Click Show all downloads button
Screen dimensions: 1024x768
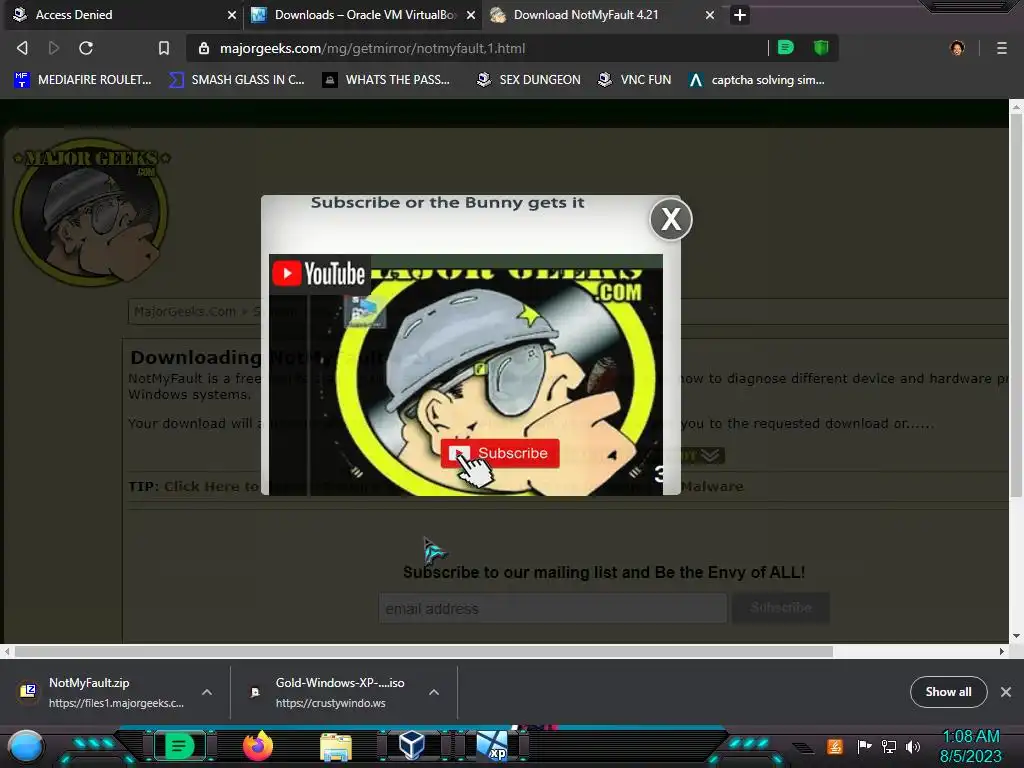948,692
